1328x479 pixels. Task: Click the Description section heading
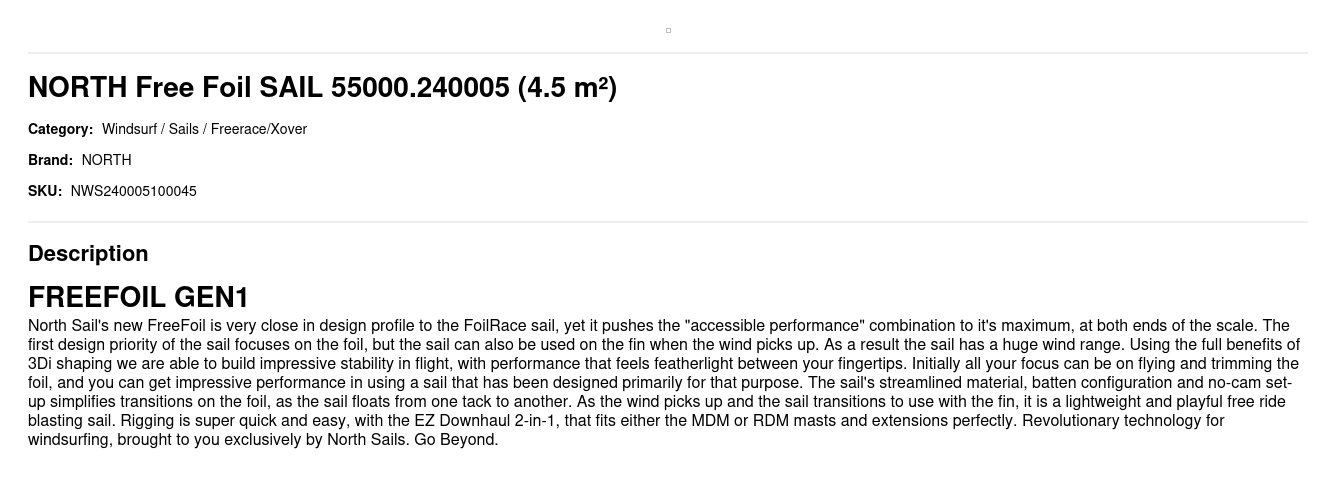point(88,254)
